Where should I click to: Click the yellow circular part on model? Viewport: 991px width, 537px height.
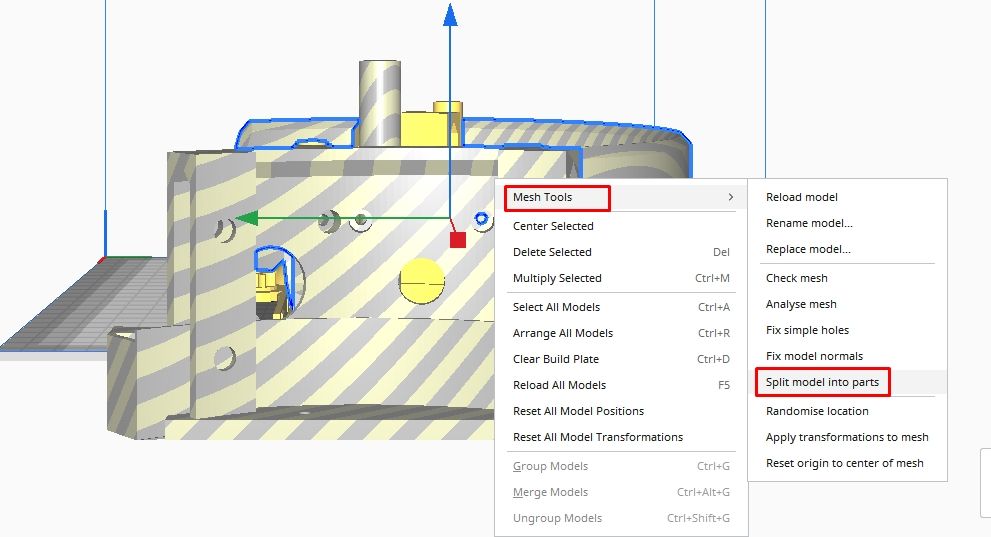pos(422,281)
